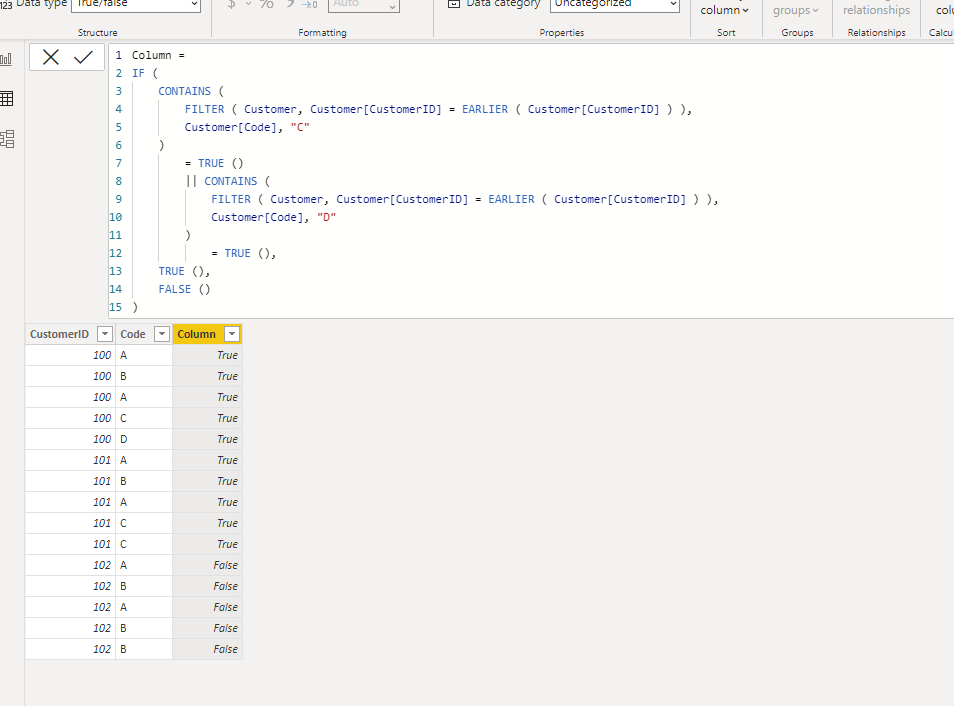Screen dimensions: 954x706
Task: Open the Data type dropdown
Action: click(136, 4)
